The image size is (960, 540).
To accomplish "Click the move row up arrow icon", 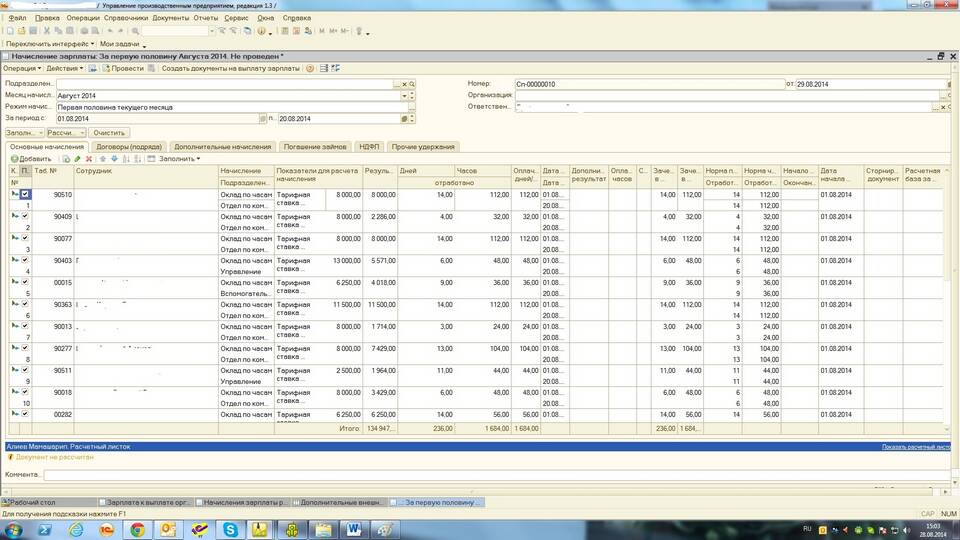I will (101, 159).
